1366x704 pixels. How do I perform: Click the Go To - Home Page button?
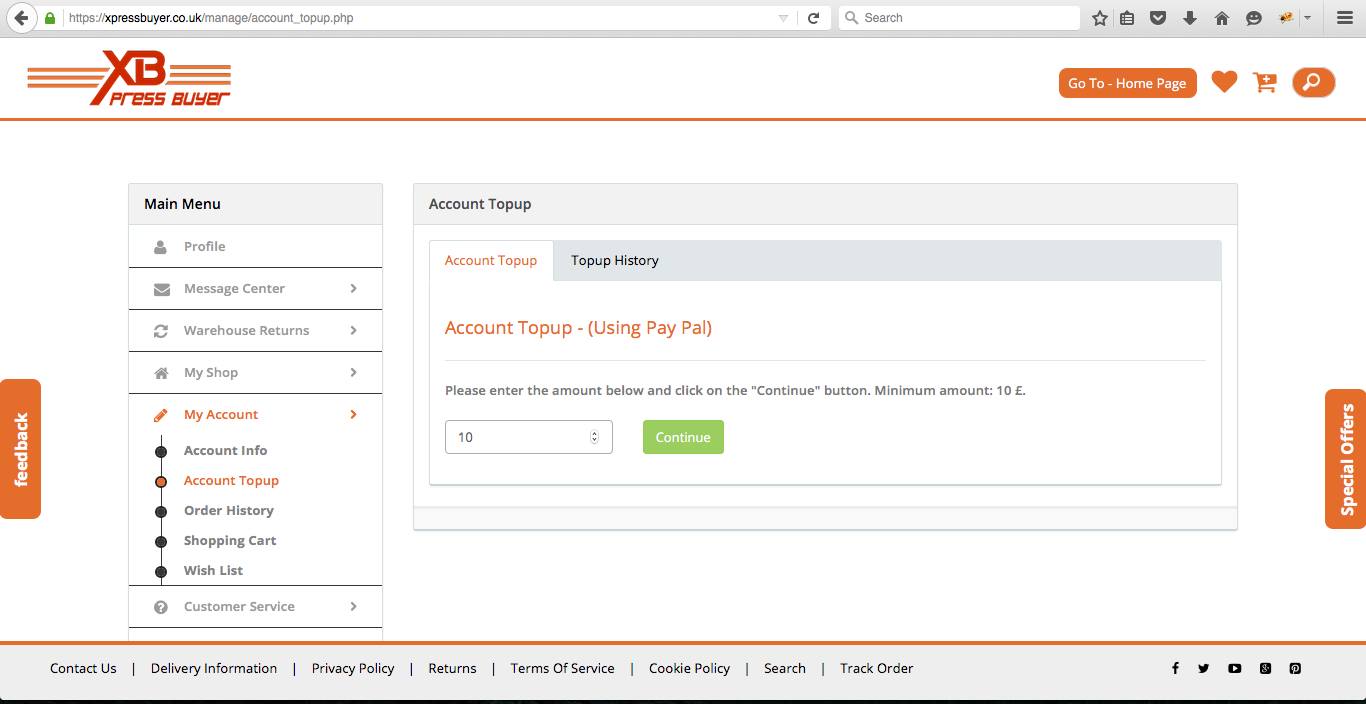coord(1127,83)
